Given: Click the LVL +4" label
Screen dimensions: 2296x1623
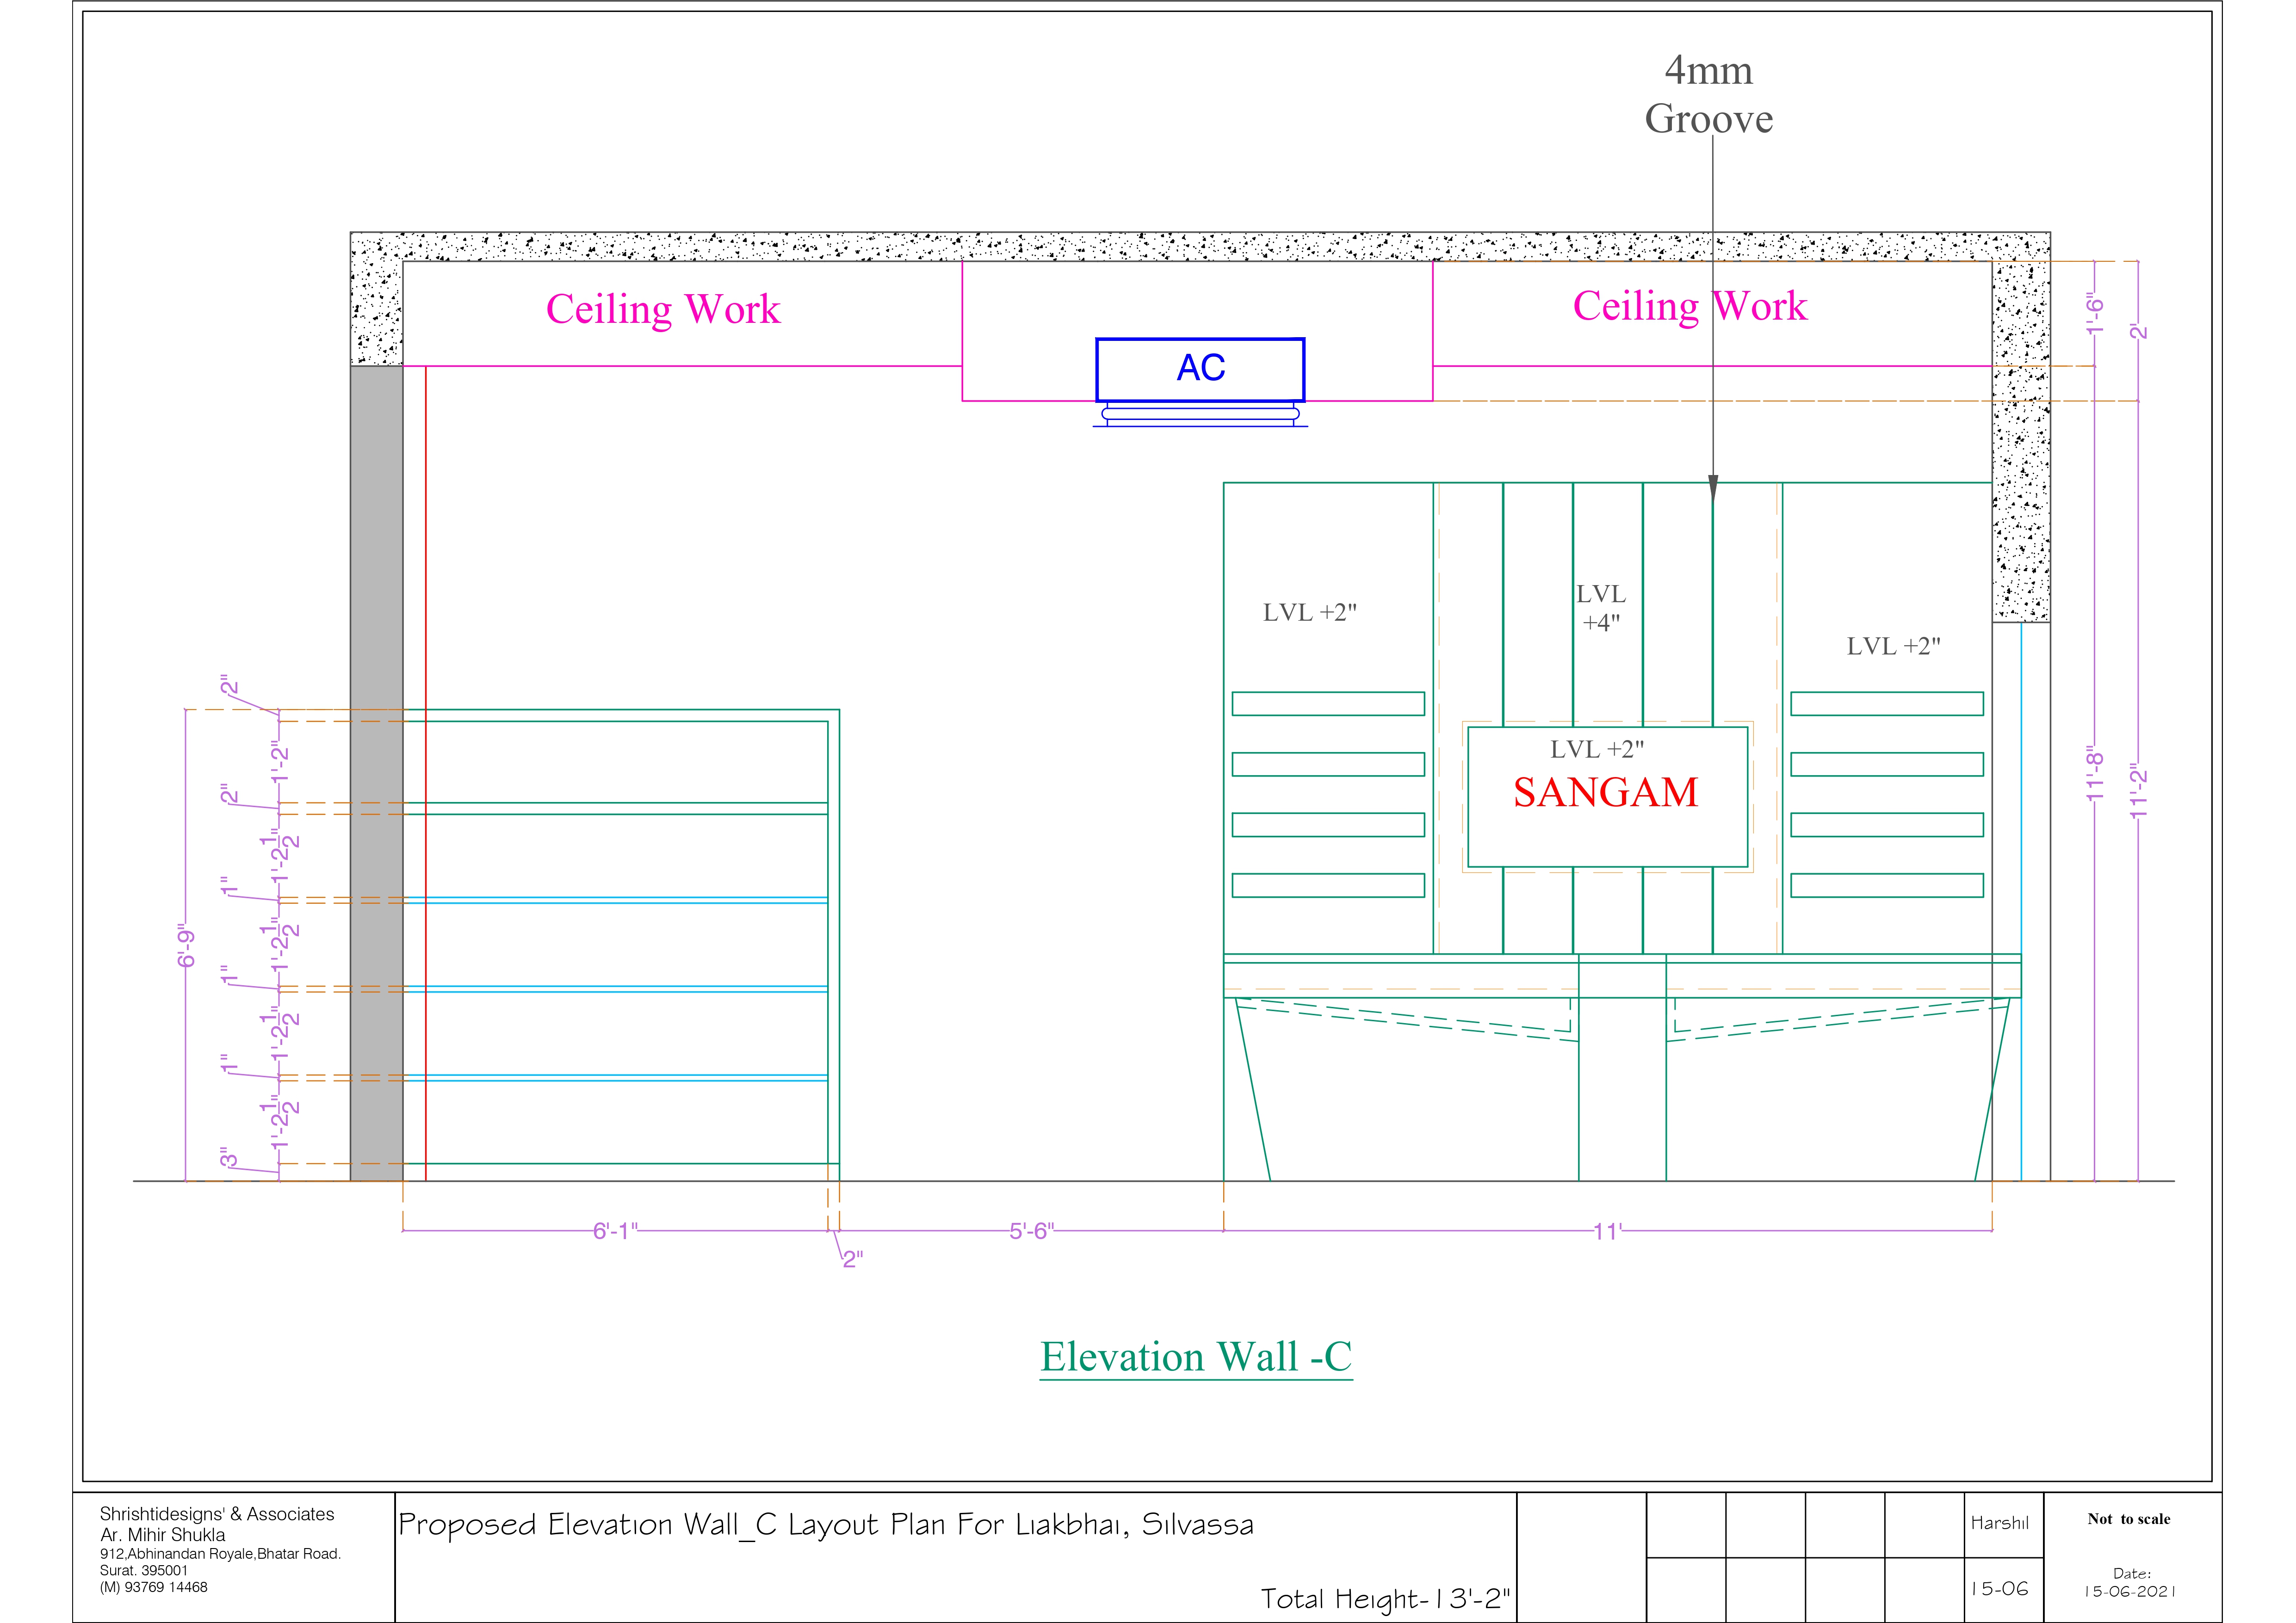Looking at the screenshot, I should click(1600, 608).
